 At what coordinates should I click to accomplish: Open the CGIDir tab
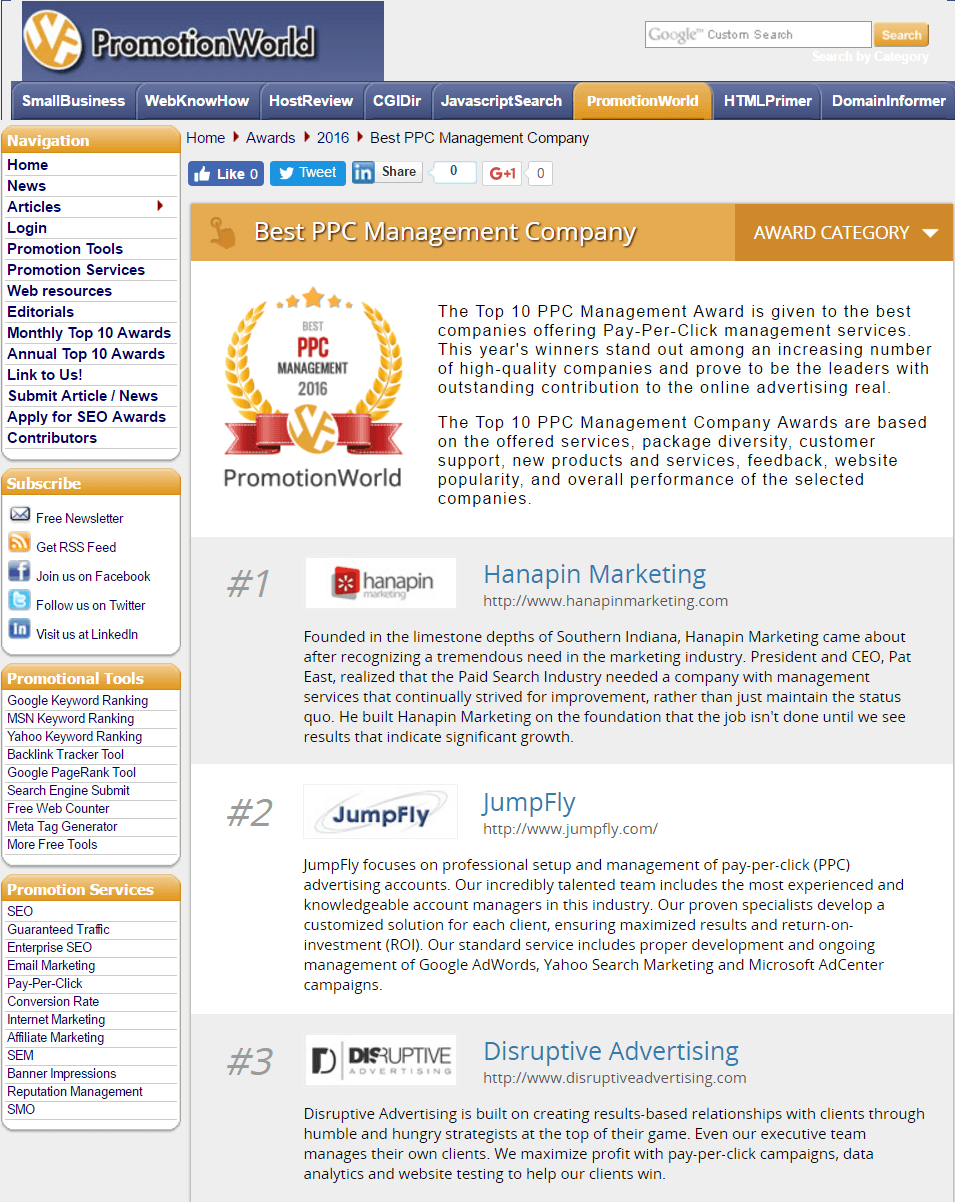[x=397, y=101]
